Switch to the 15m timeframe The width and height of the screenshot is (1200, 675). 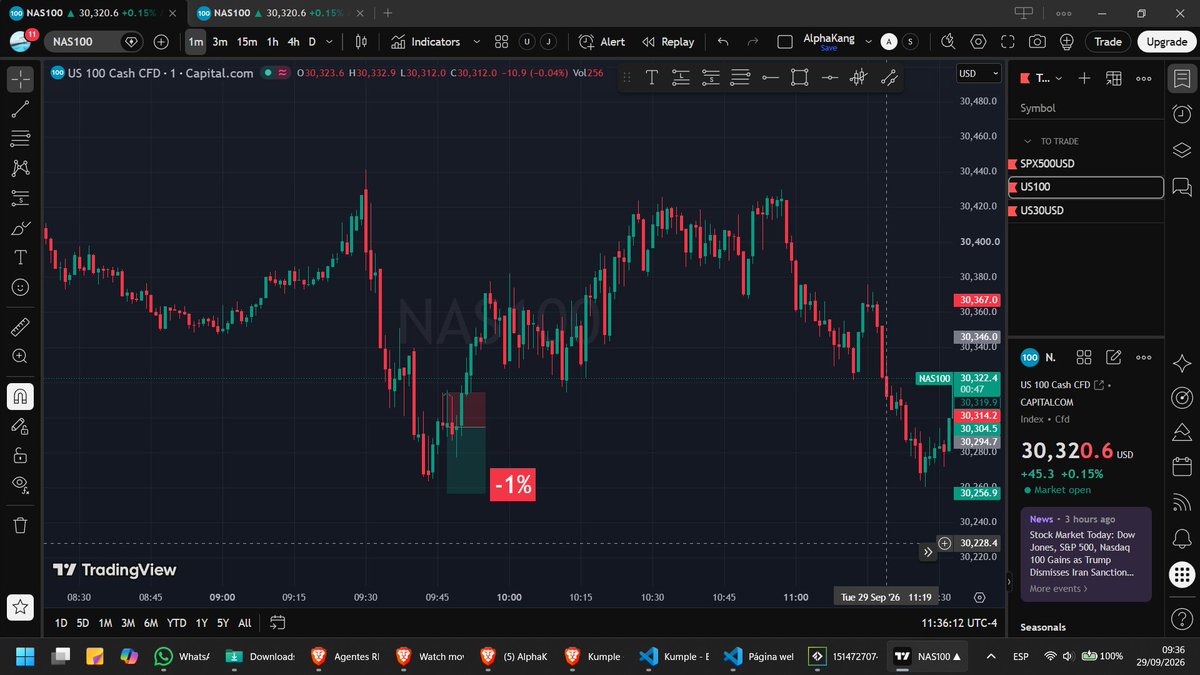tap(247, 42)
